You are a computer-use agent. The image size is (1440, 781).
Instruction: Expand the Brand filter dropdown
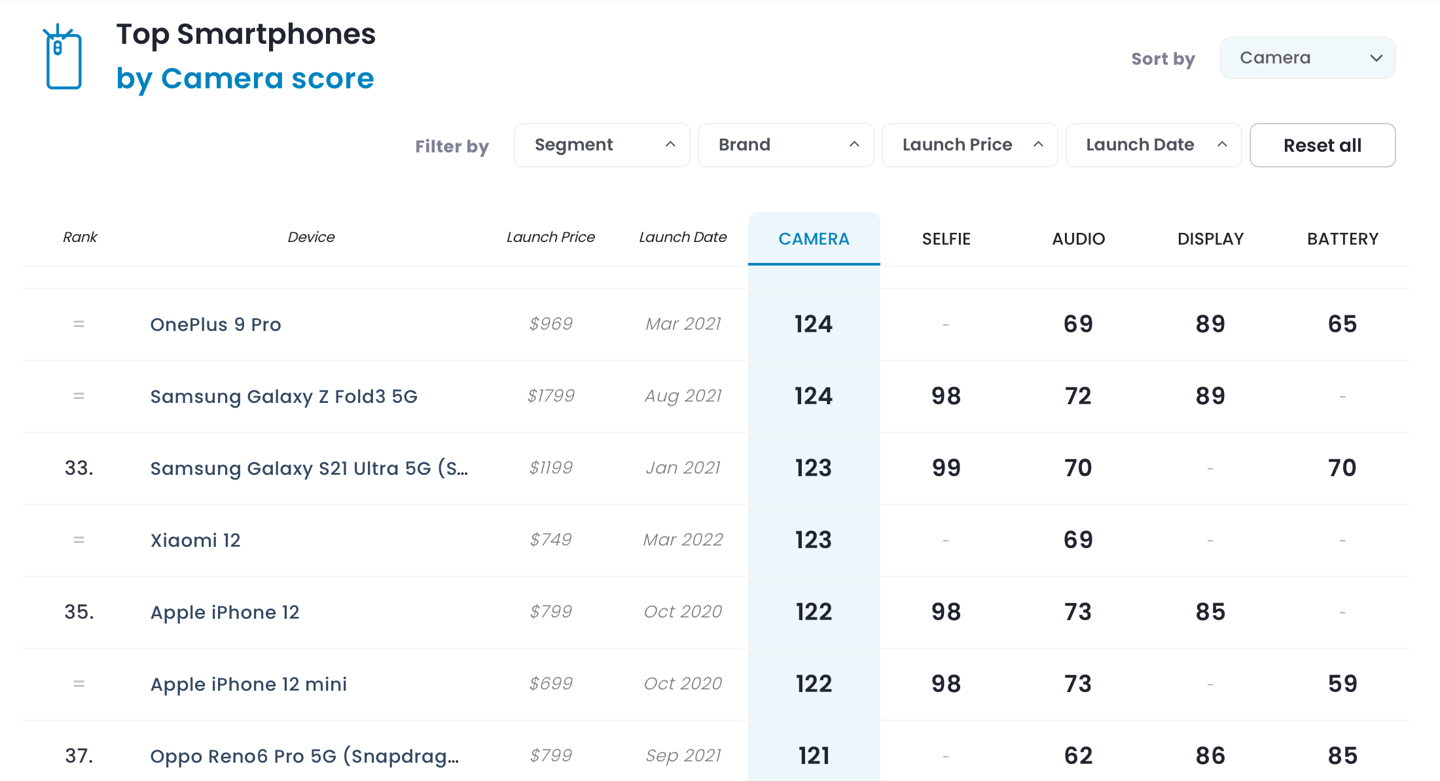coord(785,145)
